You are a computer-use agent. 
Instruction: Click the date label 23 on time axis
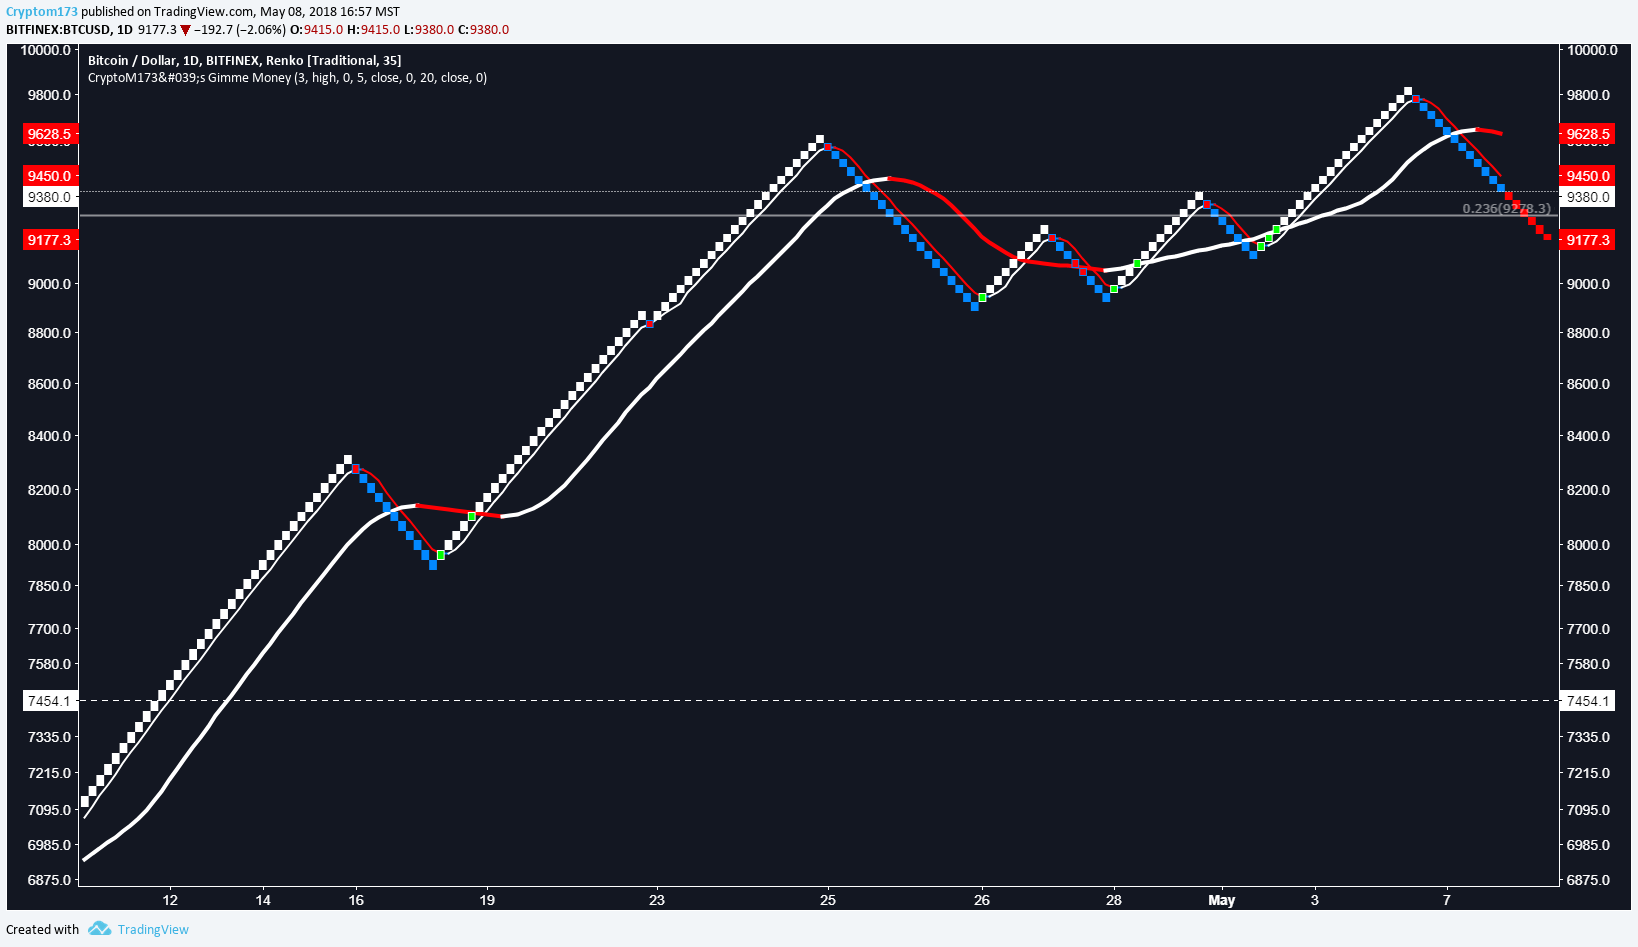(x=656, y=900)
